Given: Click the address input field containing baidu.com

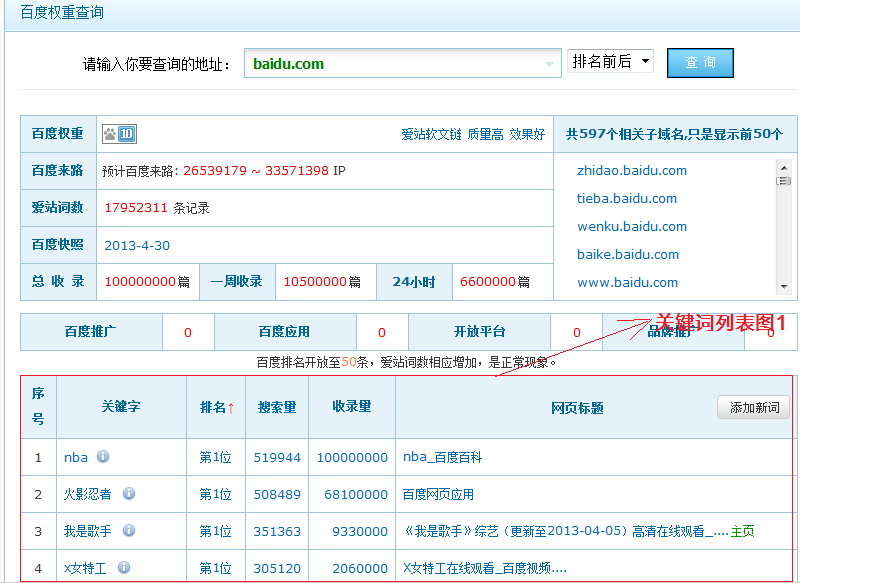Looking at the screenshot, I should [395, 64].
